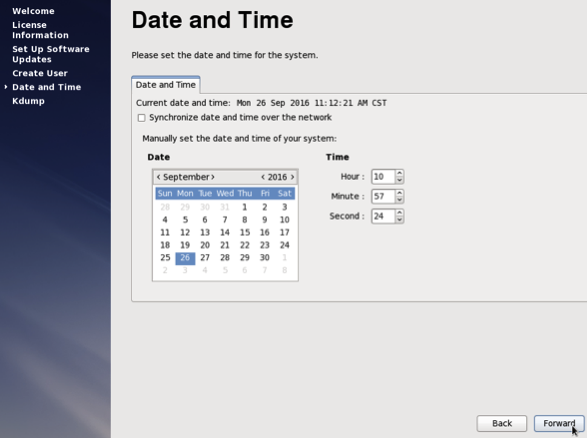Decrease the Second value with down arrow

[x=399, y=220]
